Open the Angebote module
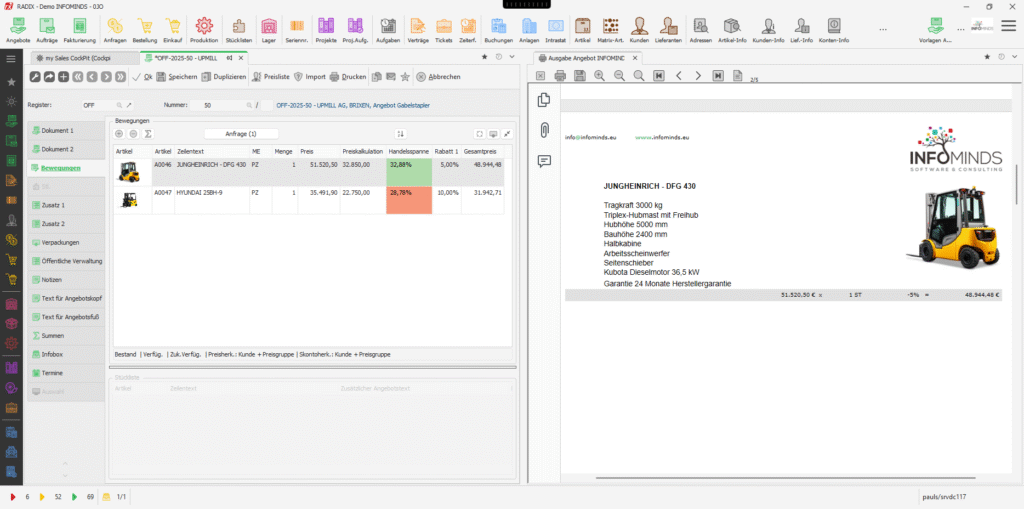The image size is (1024, 509). (18, 30)
